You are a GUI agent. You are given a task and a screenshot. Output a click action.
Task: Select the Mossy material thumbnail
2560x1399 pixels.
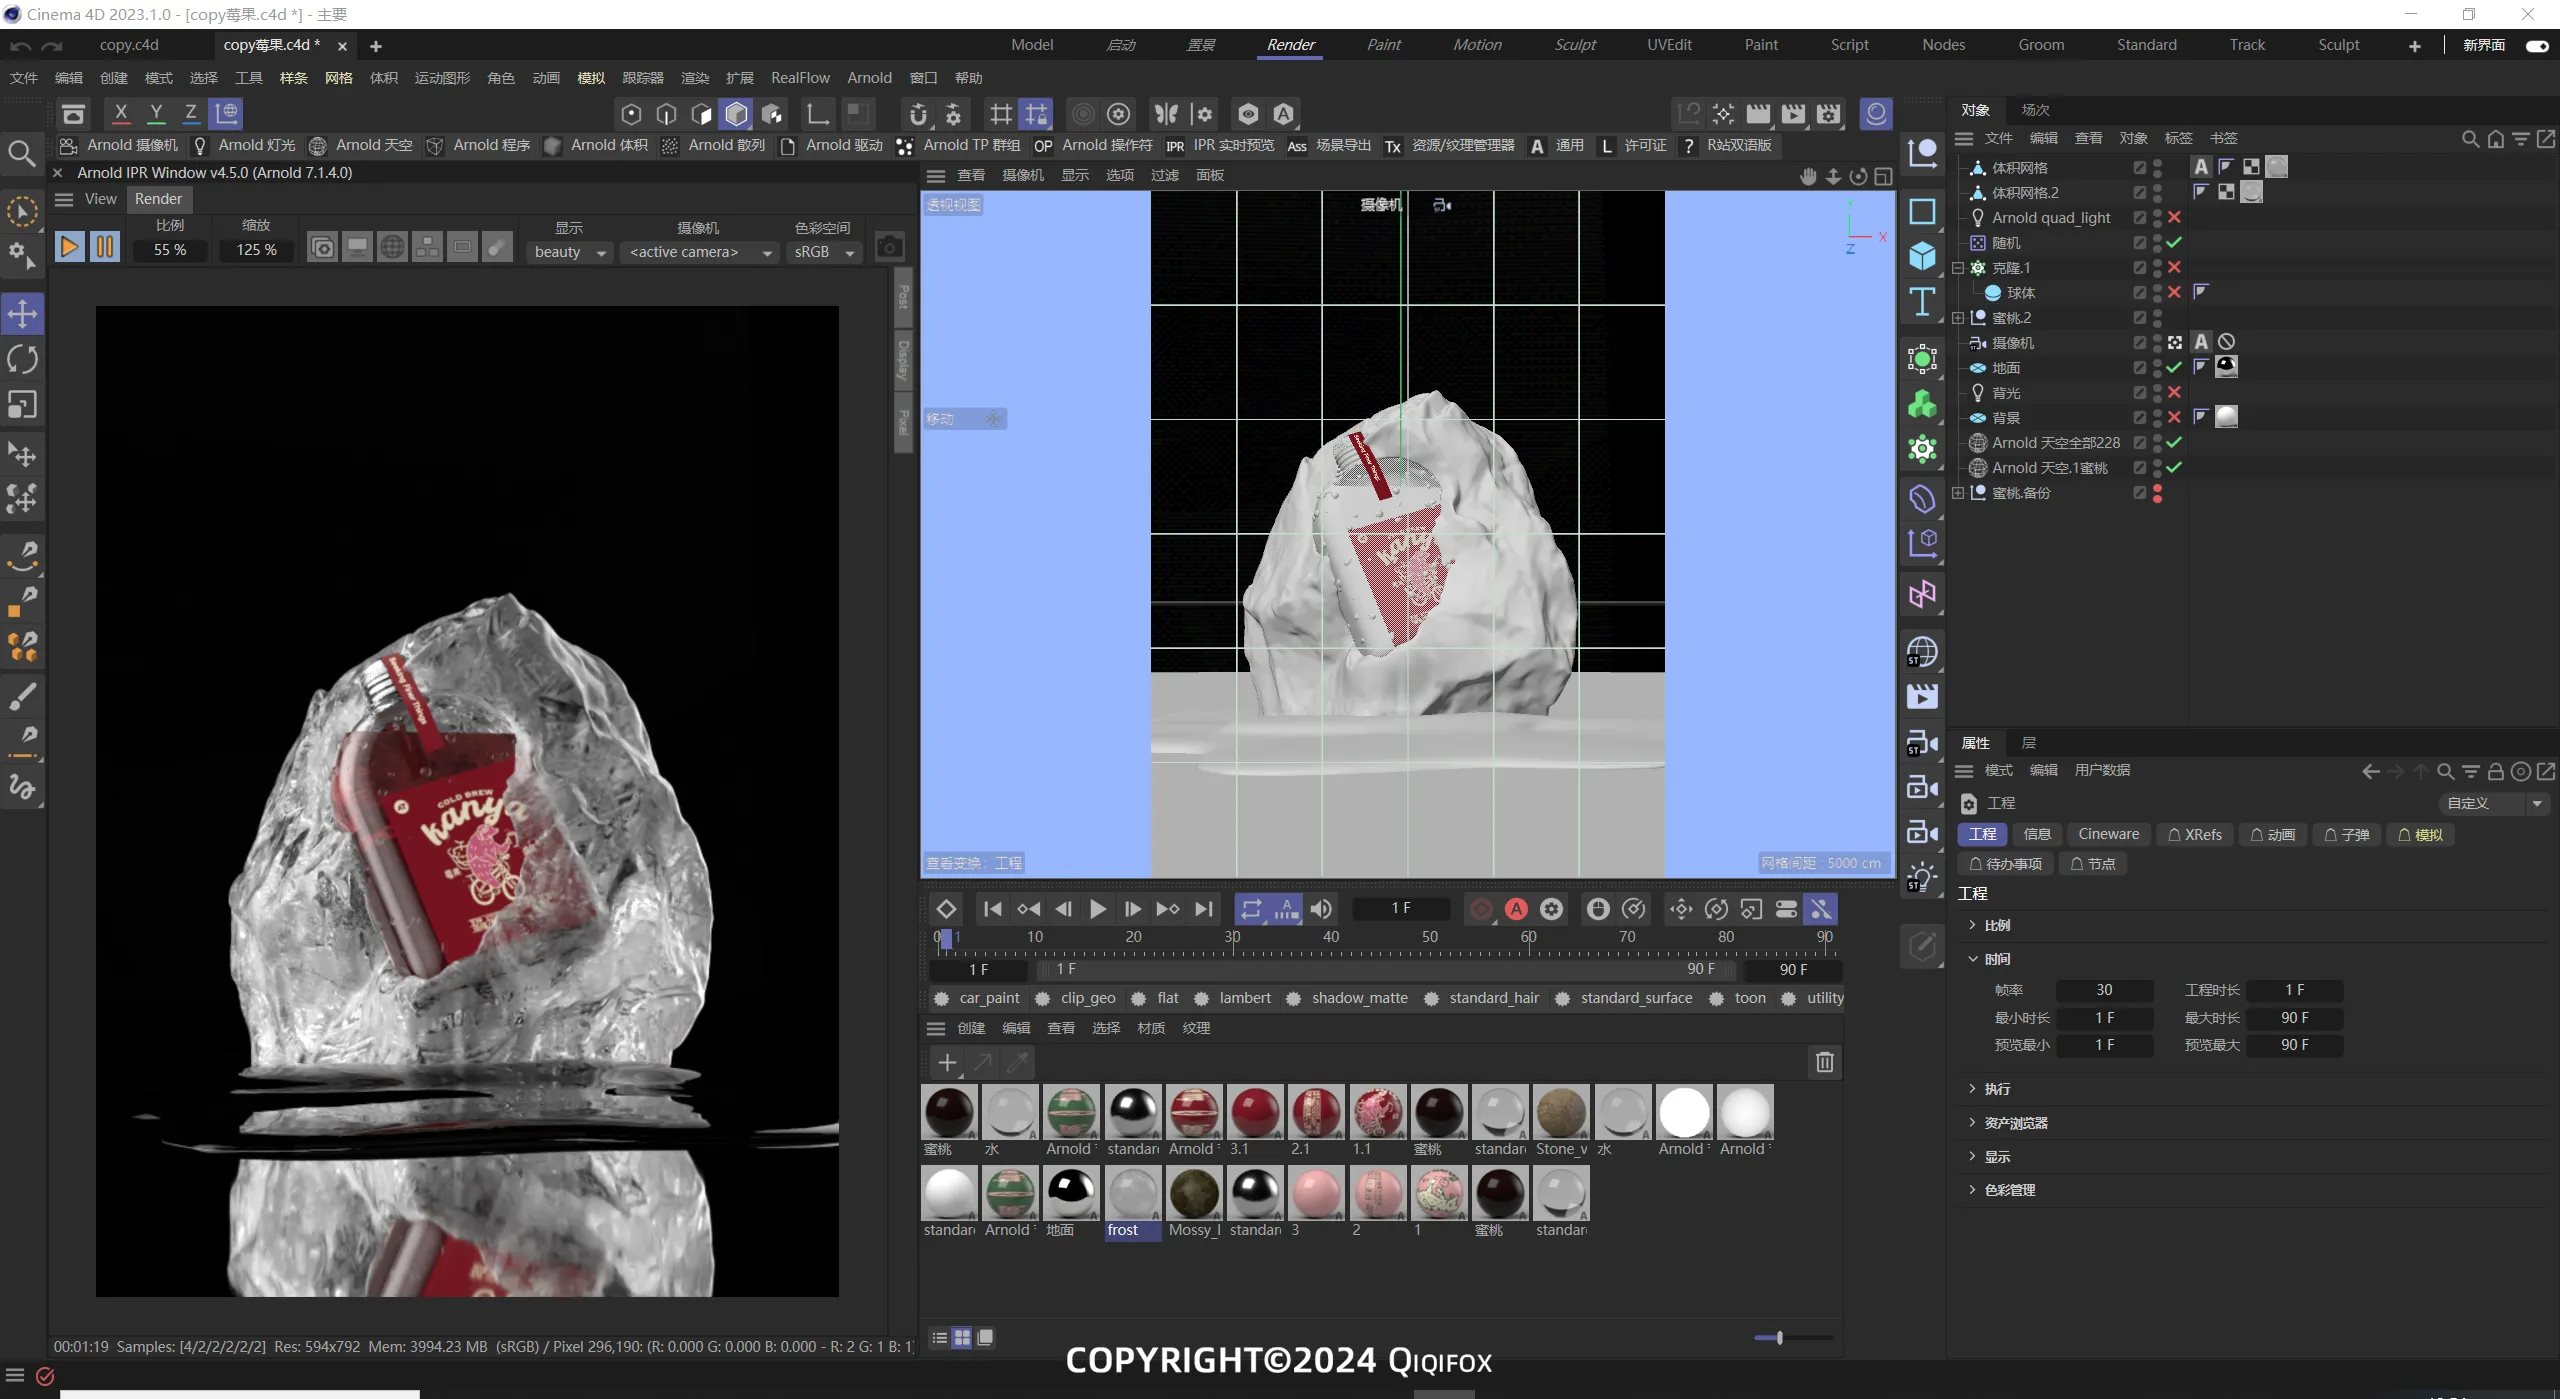click(1194, 1193)
